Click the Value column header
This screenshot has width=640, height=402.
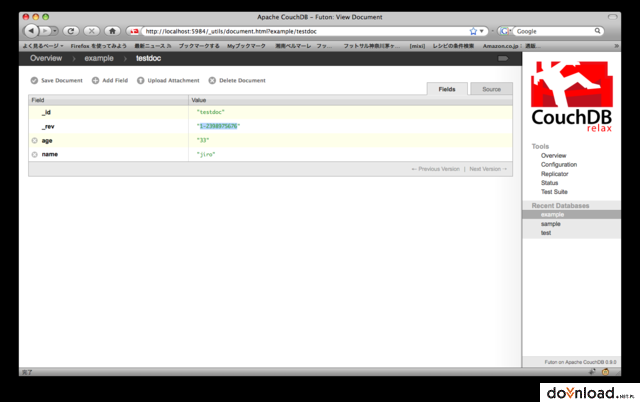click(350, 100)
